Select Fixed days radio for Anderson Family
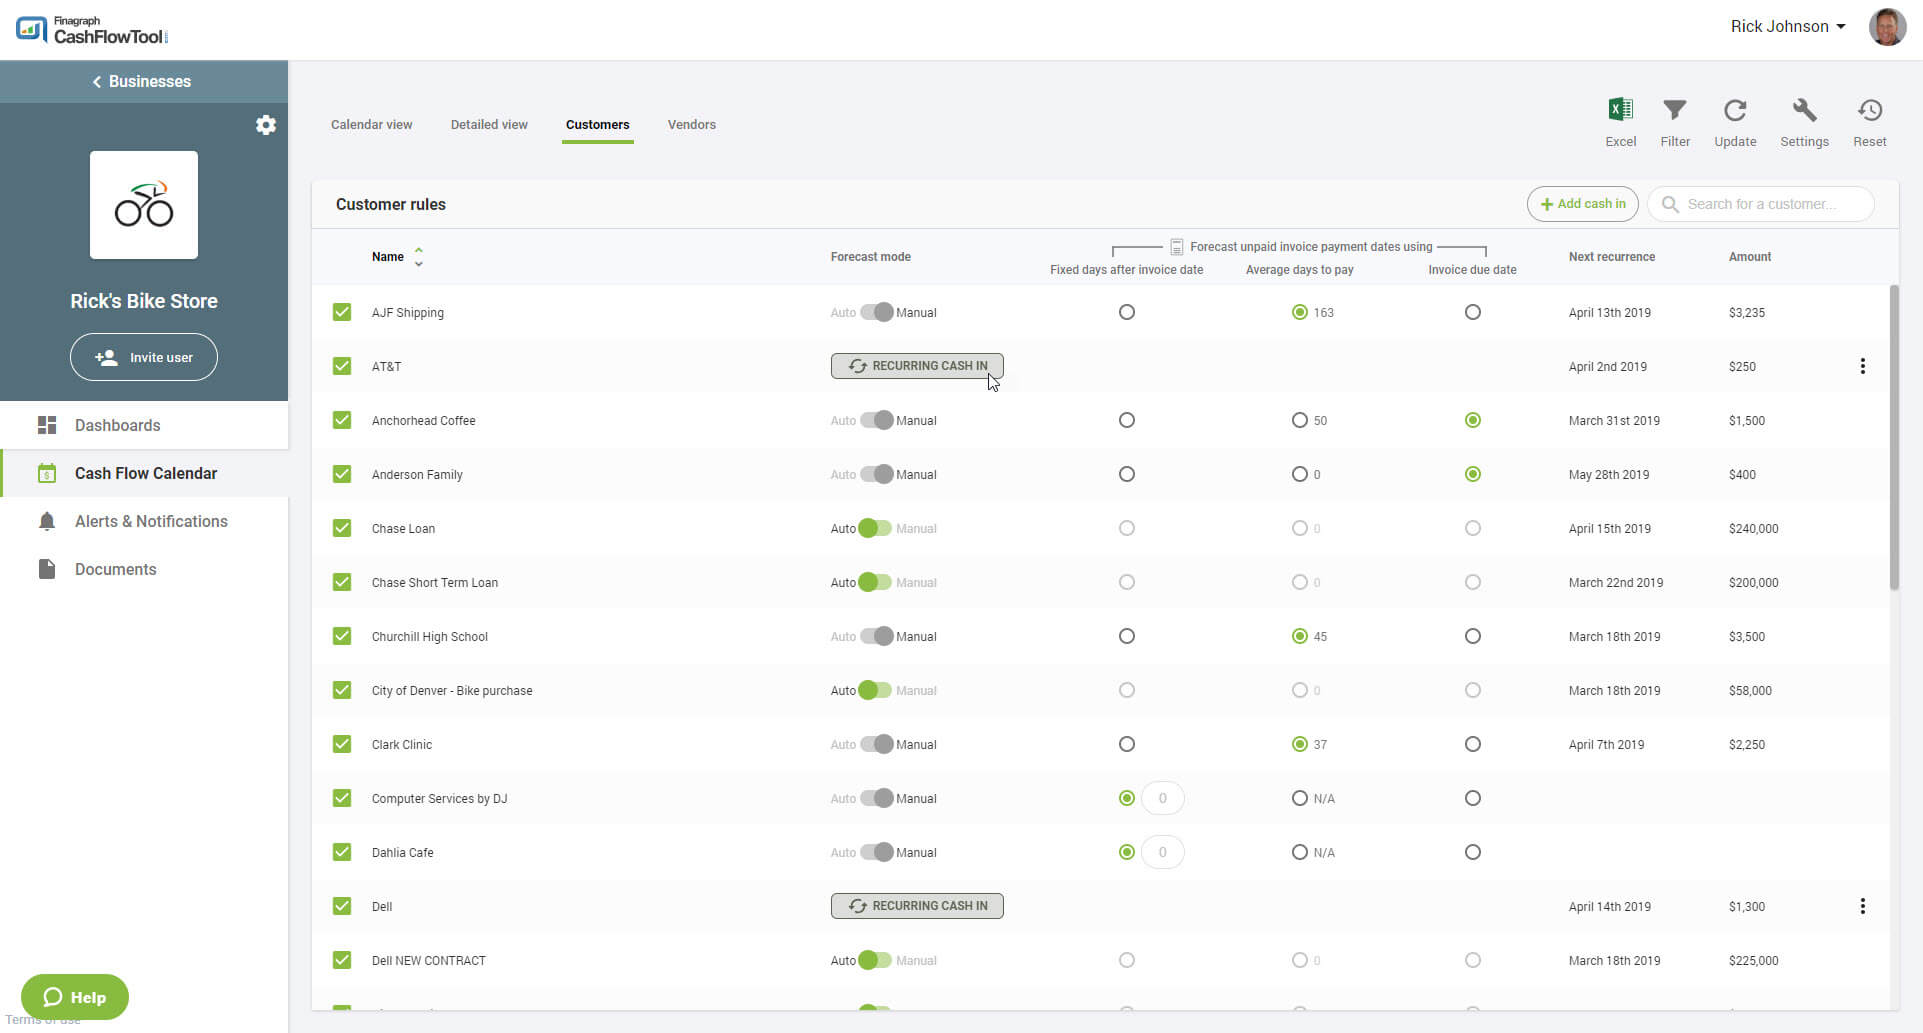Screen dimensions: 1923x1033 click(1127, 474)
